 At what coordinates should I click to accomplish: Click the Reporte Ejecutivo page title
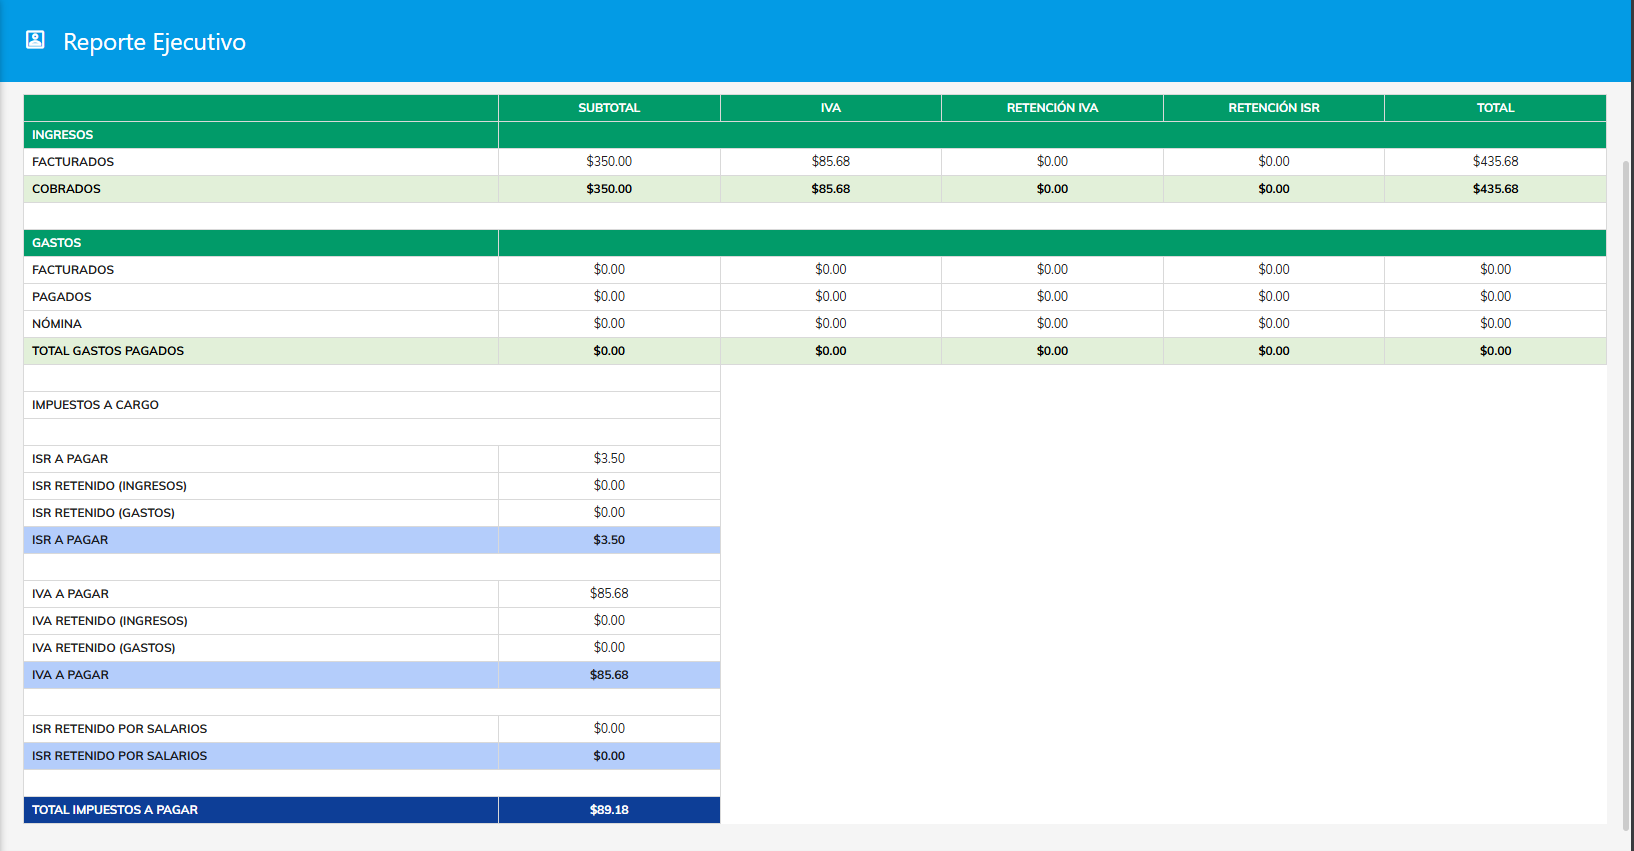(x=154, y=42)
